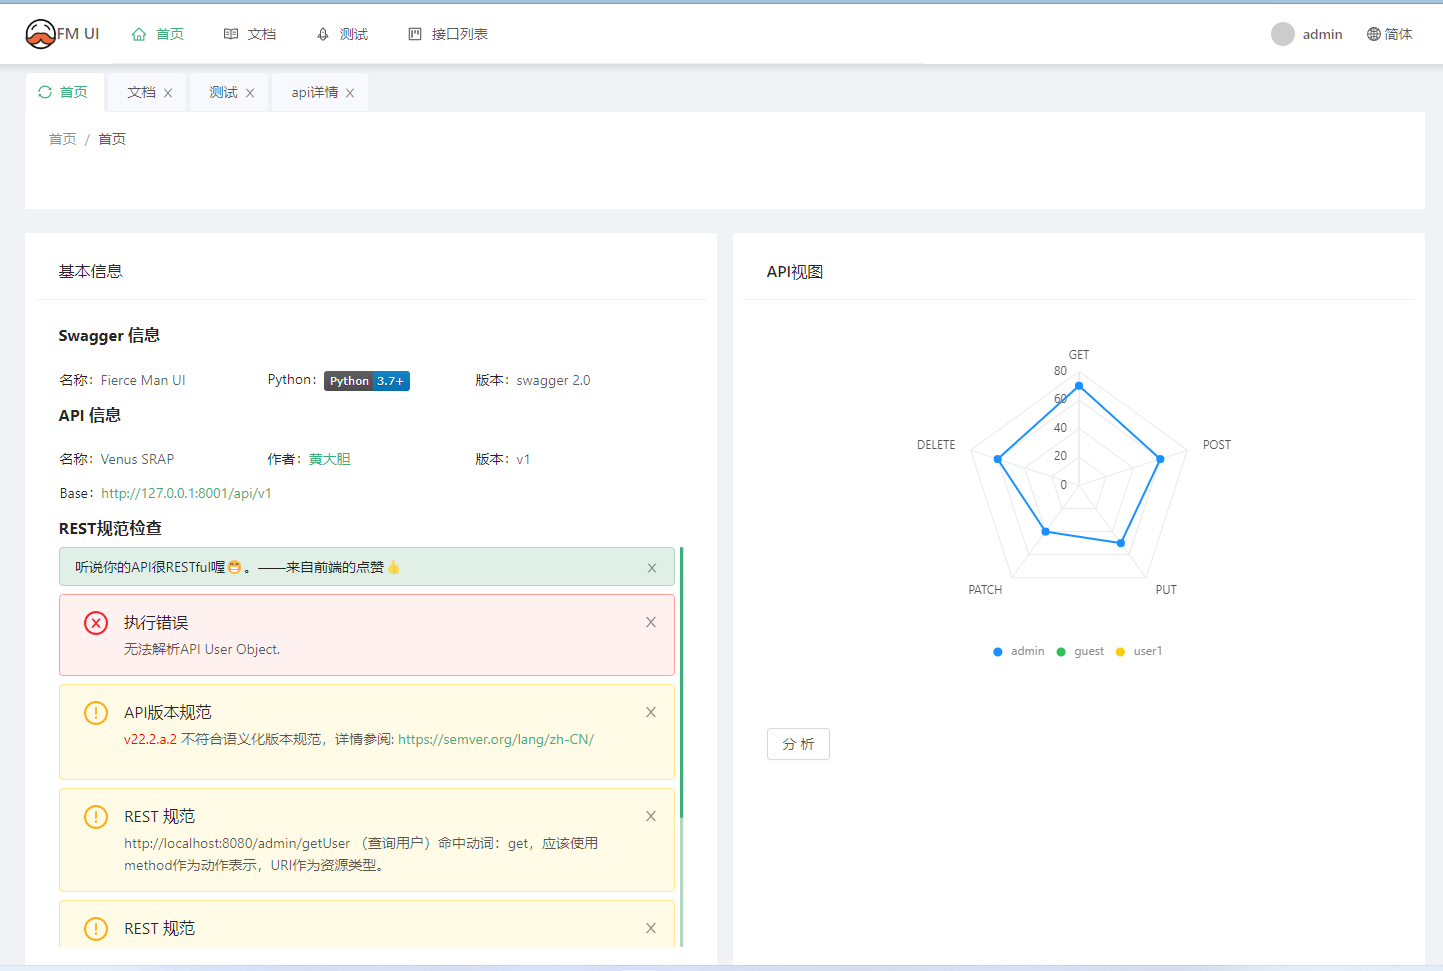Click the 无法解析API User Object message

(202, 649)
